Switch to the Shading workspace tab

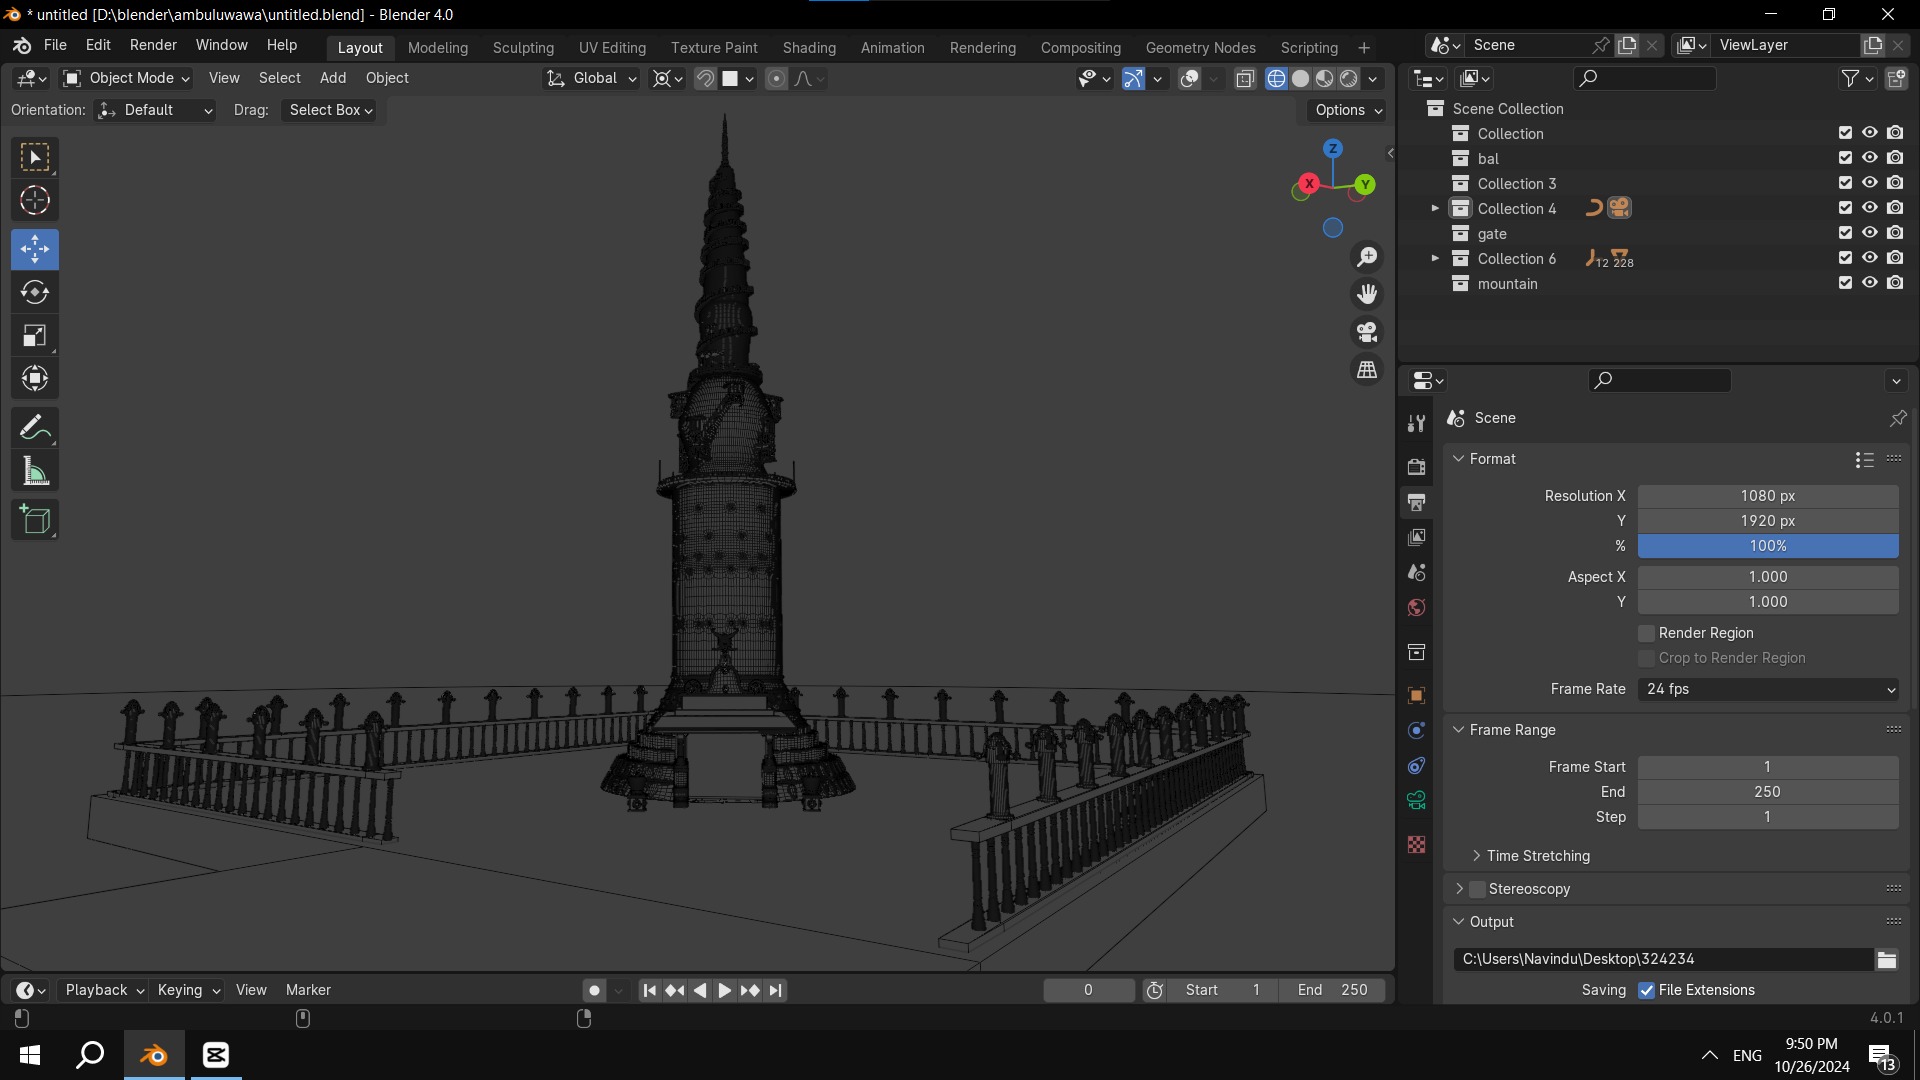pyautogui.click(x=809, y=47)
